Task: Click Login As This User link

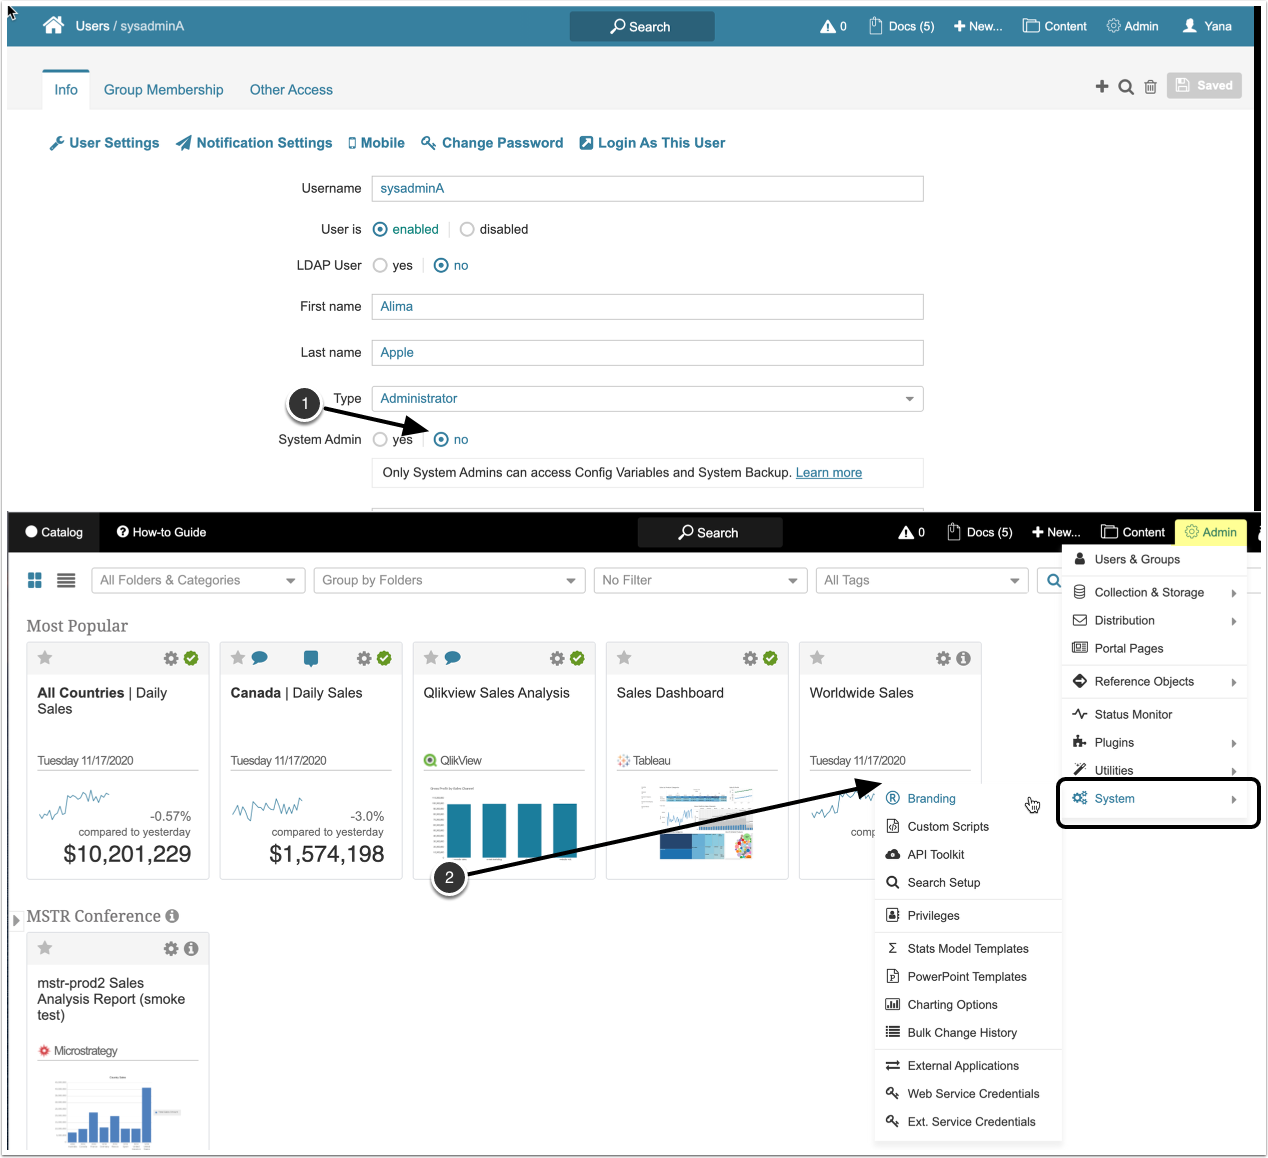Action: click(x=652, y=143)
